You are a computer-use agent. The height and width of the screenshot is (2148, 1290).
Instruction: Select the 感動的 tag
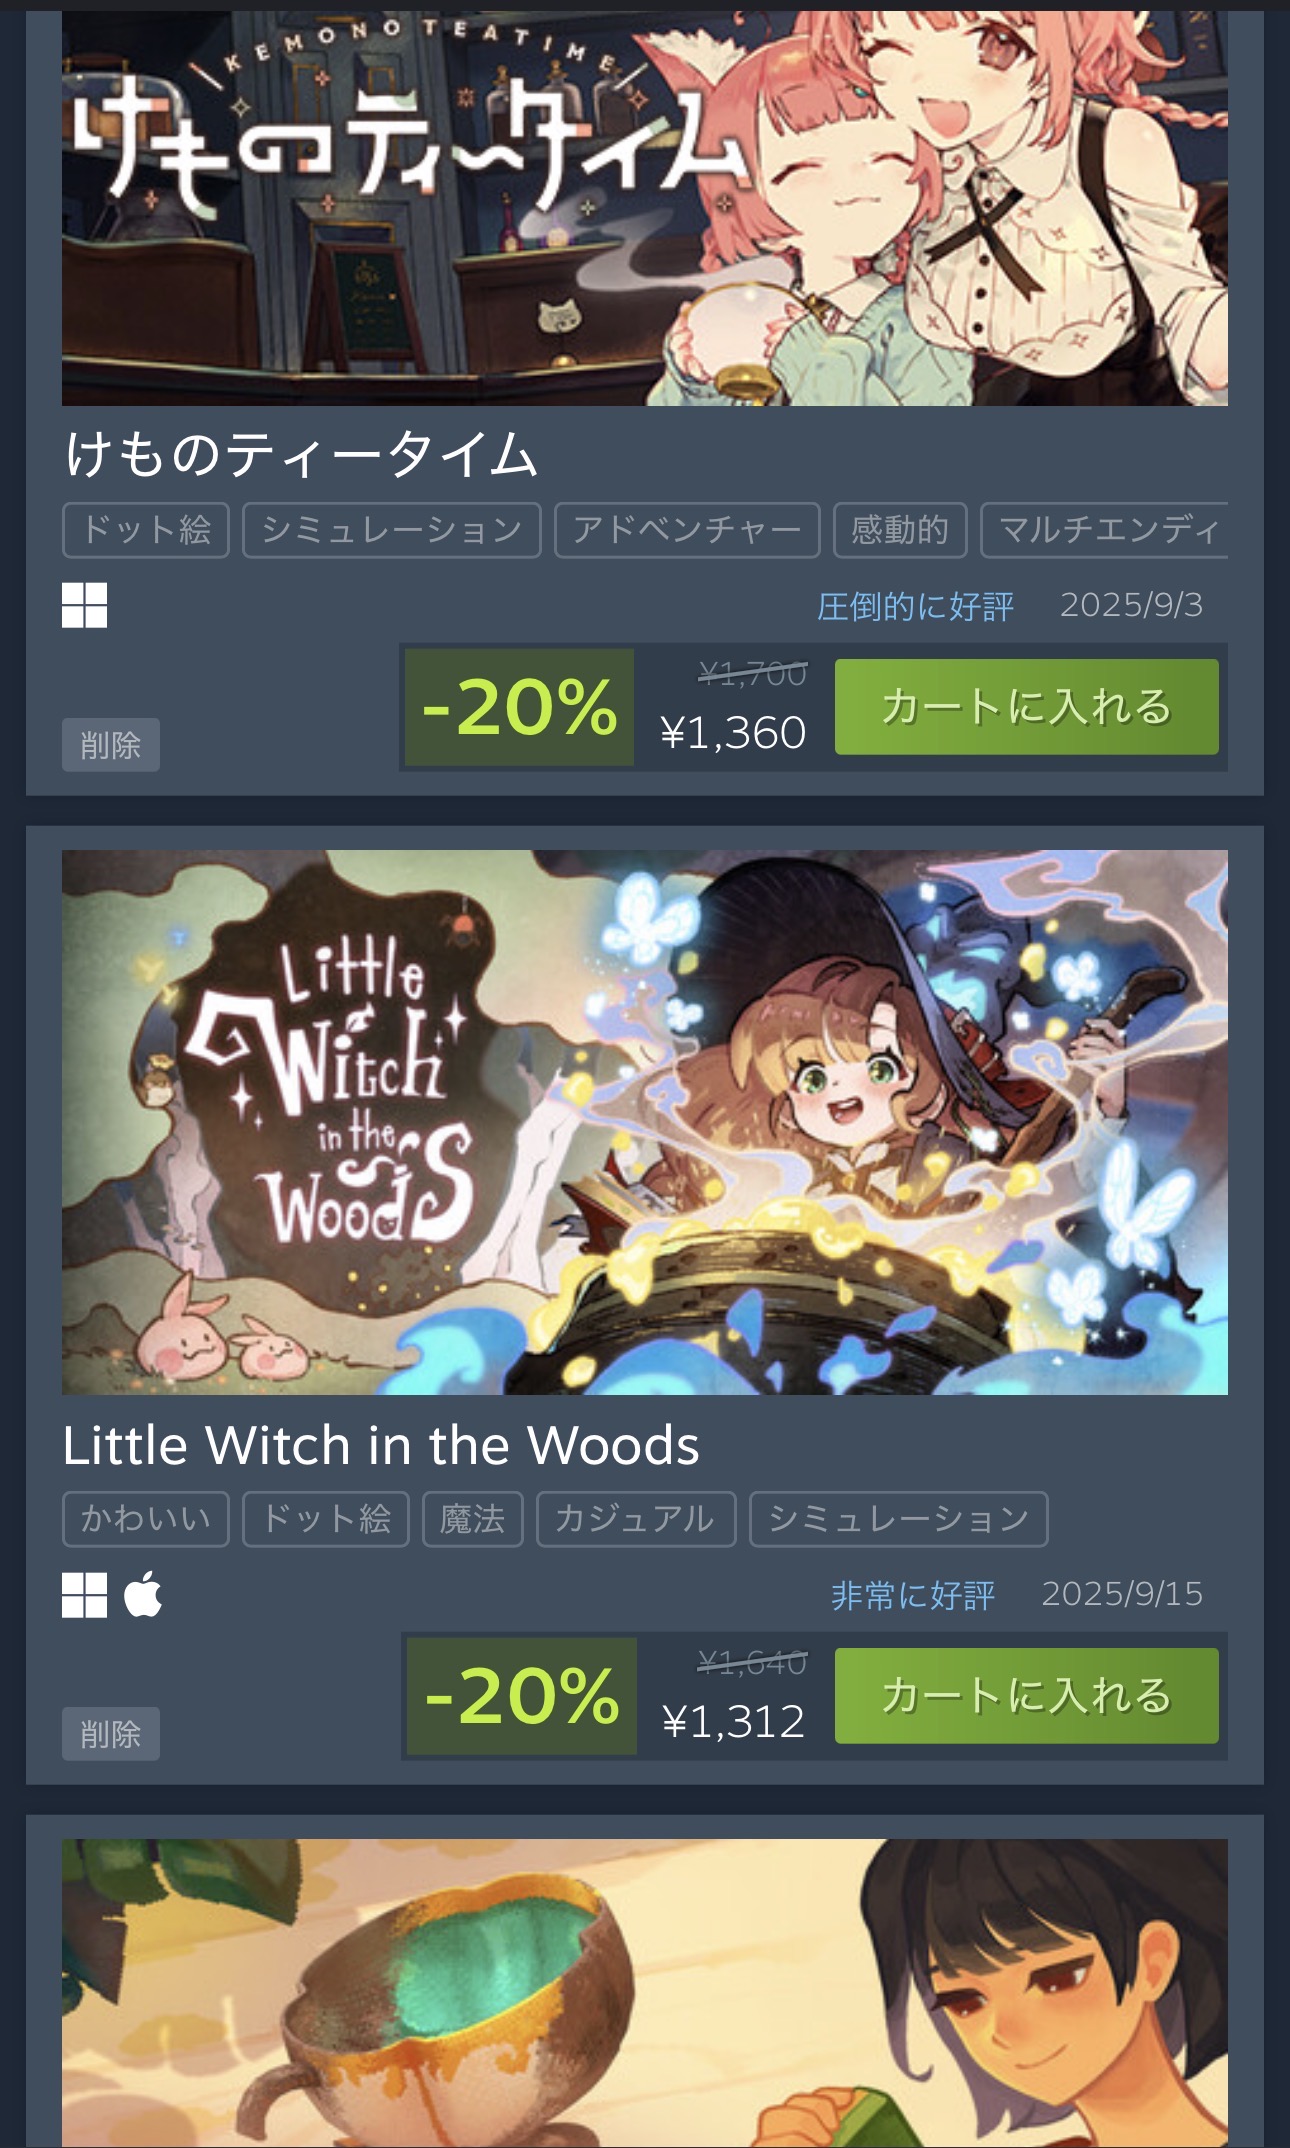point(900,529)
